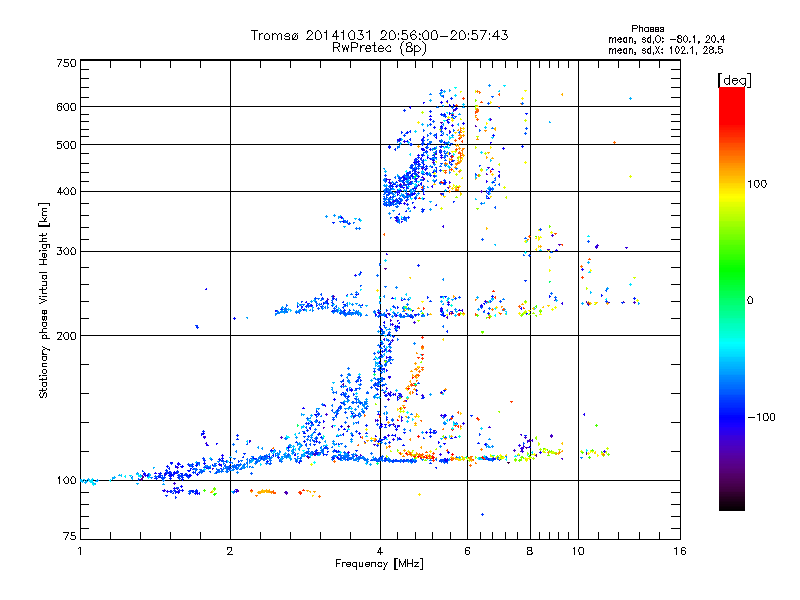The height and width of the screenshot is (600, 800).
Task: Click the colorbar '0' tick label
Action: [750, 301]
